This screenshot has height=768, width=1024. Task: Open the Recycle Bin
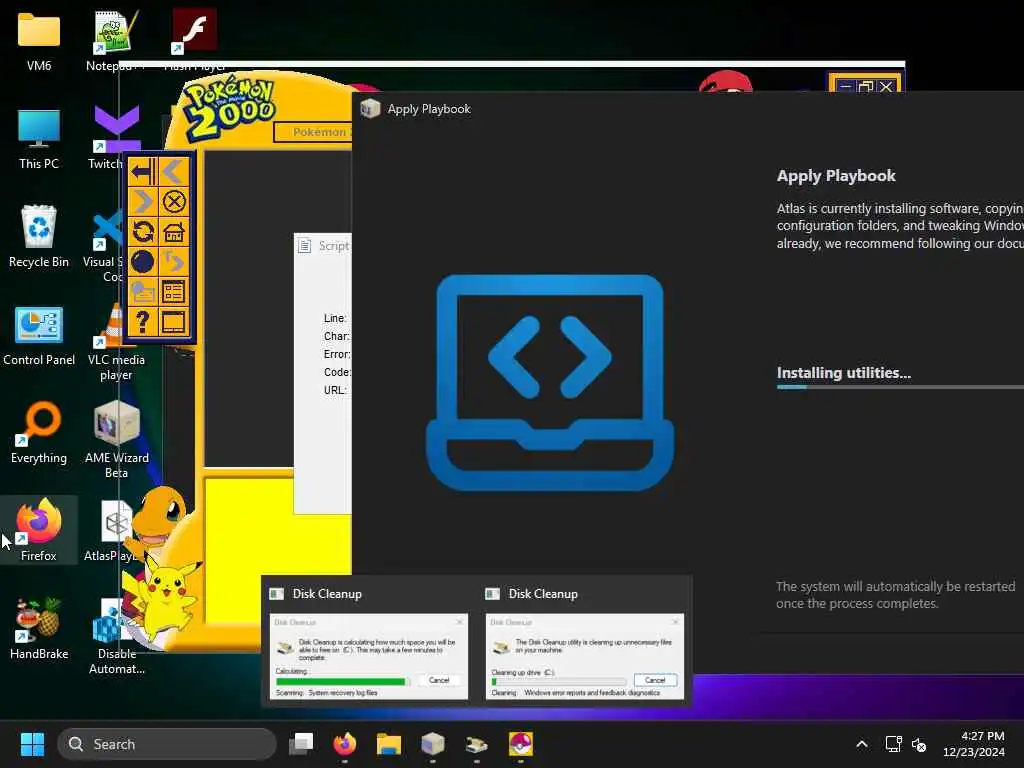(39, 236)
